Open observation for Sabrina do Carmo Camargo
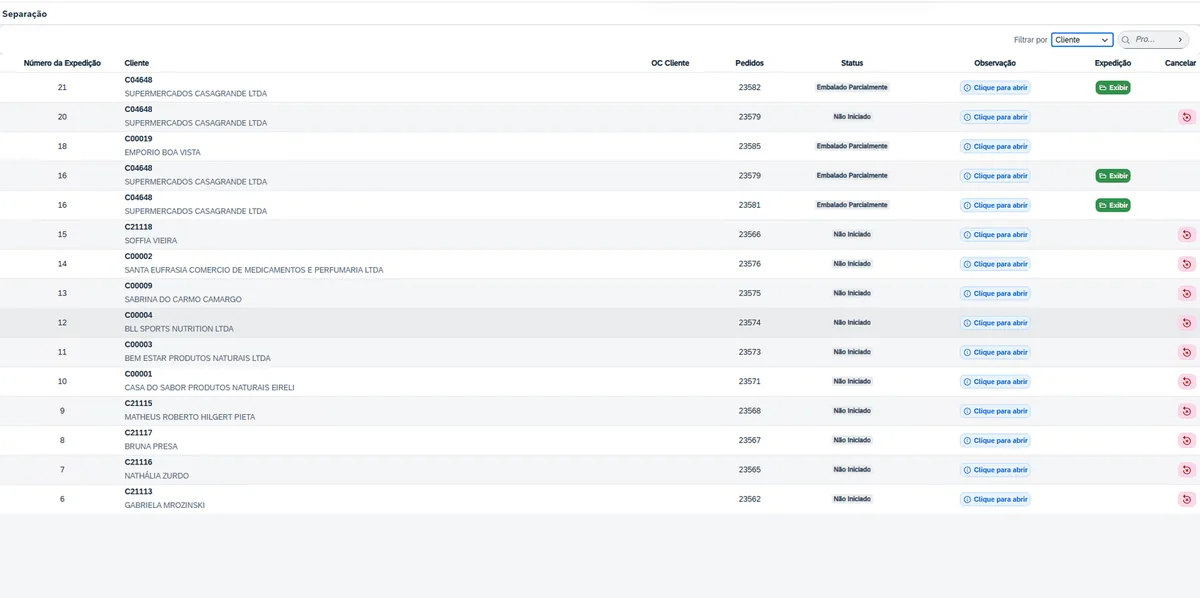 pyautogui.click(x=995, y=294)
